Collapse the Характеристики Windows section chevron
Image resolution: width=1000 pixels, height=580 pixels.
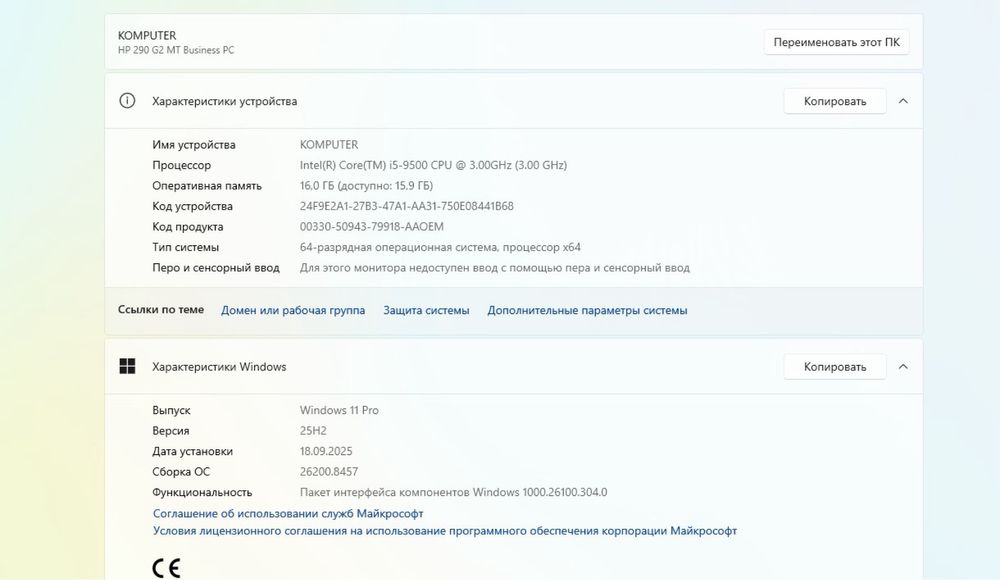click(903, 367)
